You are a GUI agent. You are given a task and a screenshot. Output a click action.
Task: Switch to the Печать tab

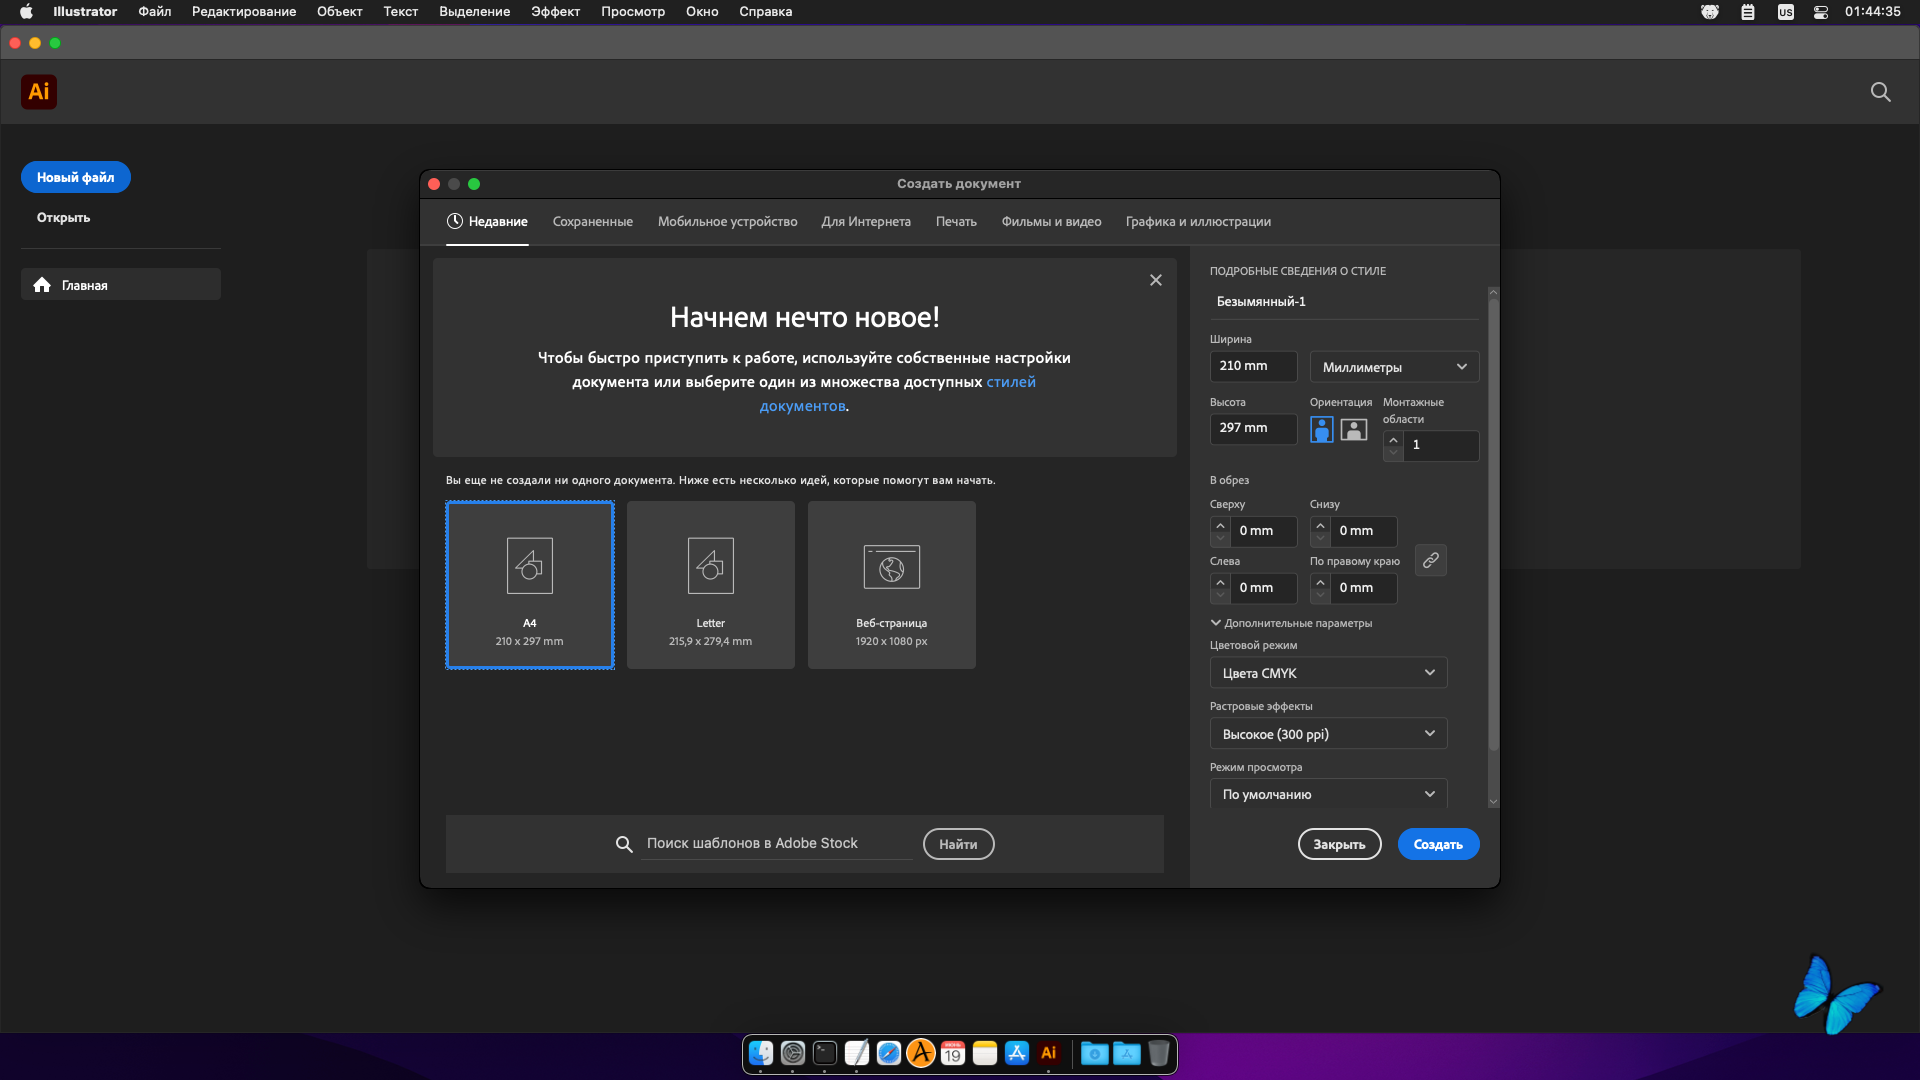pyautogui.click(x=956, y=222)
